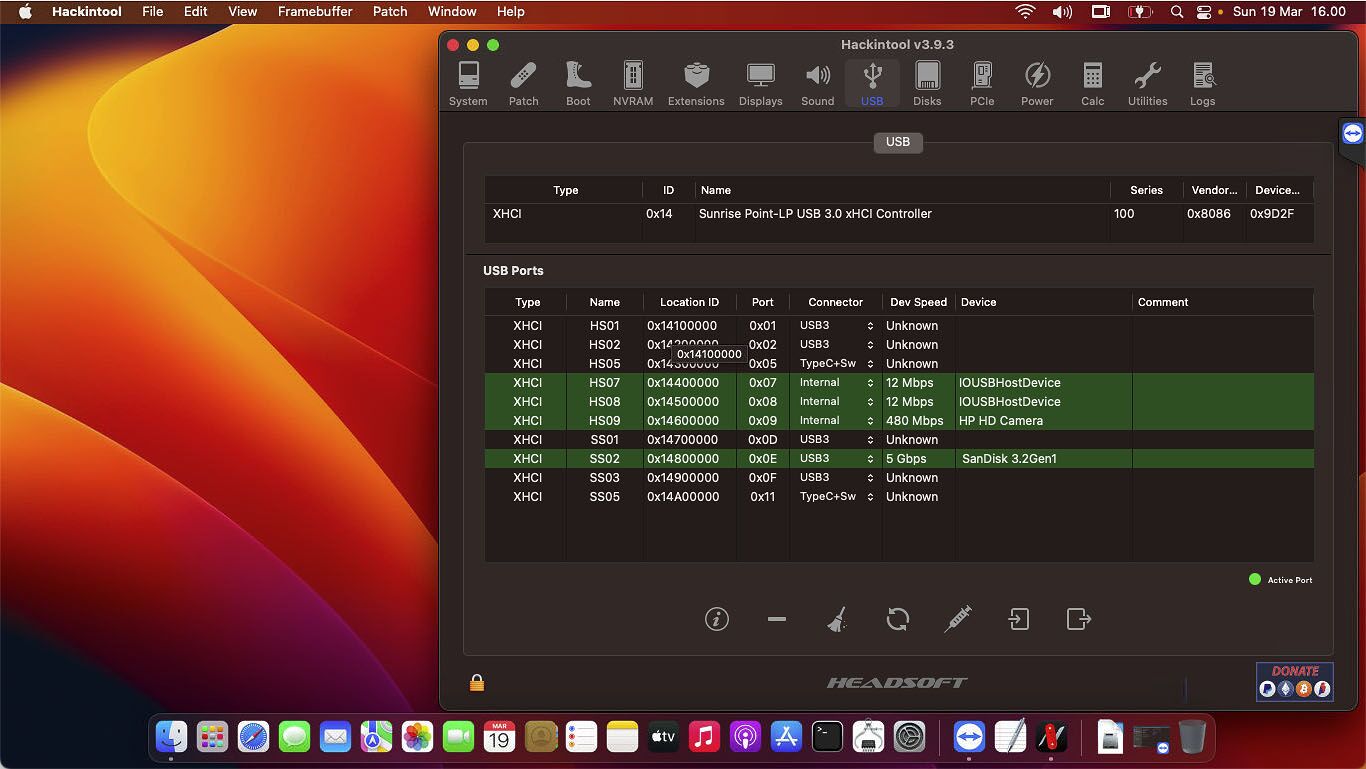Toggle the padlock lock icon
This screenshot has width=1366, height=769.
point(477,683)
